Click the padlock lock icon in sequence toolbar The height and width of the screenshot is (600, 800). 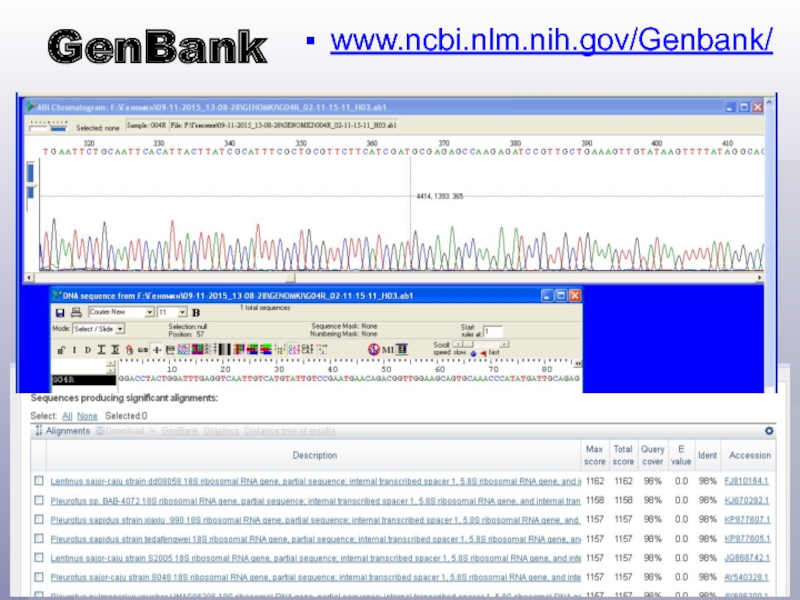61,350
